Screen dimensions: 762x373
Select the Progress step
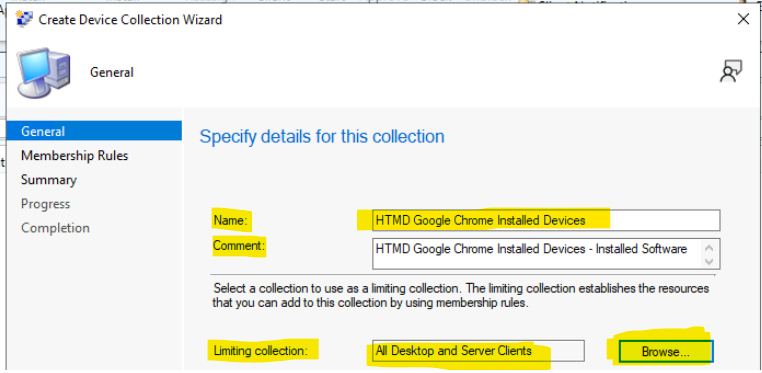click(x=45, y=204)
